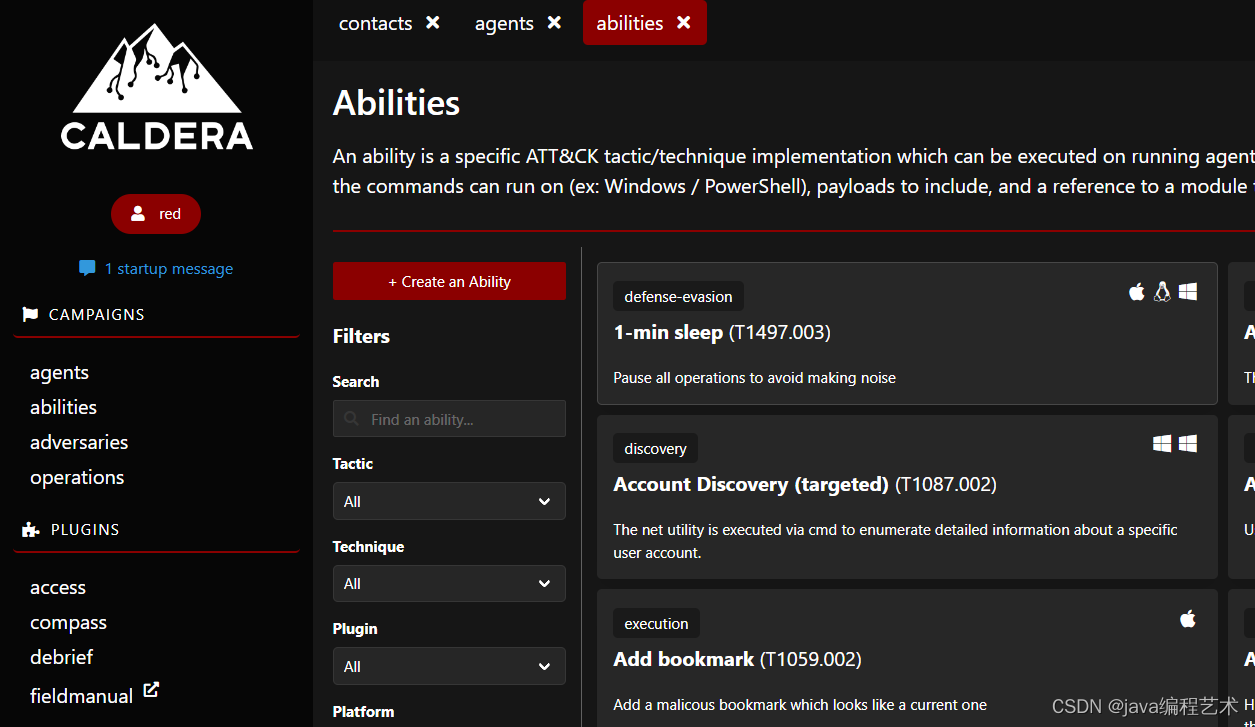The height and width of the screenshot is (727, 1255).
Task: Open agents in the Campaigns sidebar
Action: click(x=59, y=372)
